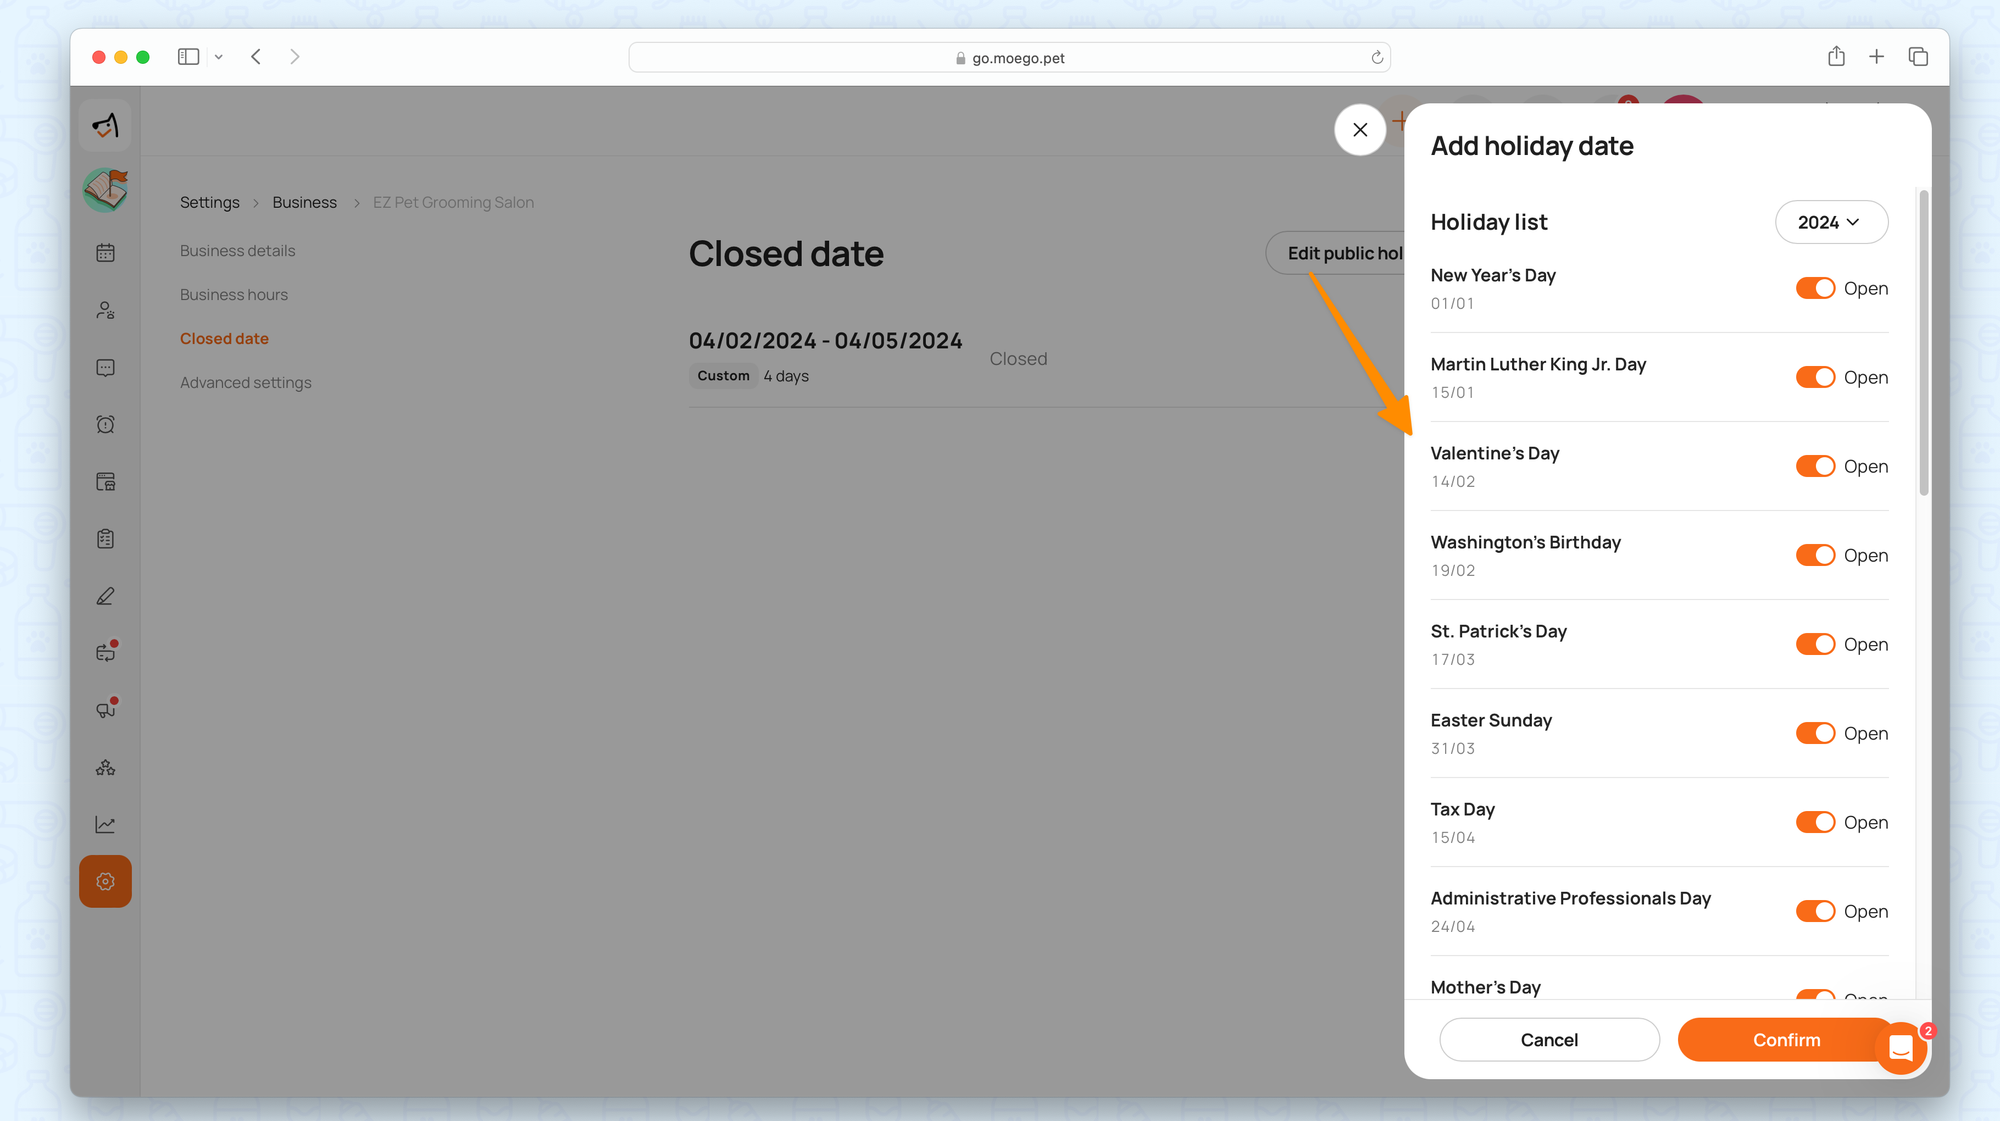Toggle Easter Sunday open switch
The width and height of the screenshot is (2000, 1121).
(x=1815, y=733)
